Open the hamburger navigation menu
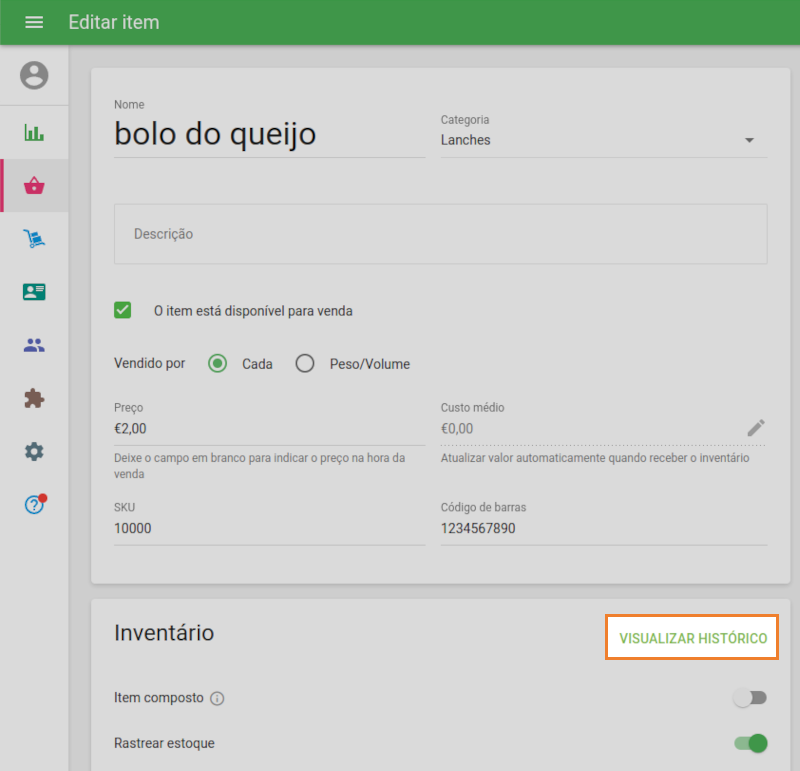Viewport: 800px width, 771px height. (x=34, y=22)
